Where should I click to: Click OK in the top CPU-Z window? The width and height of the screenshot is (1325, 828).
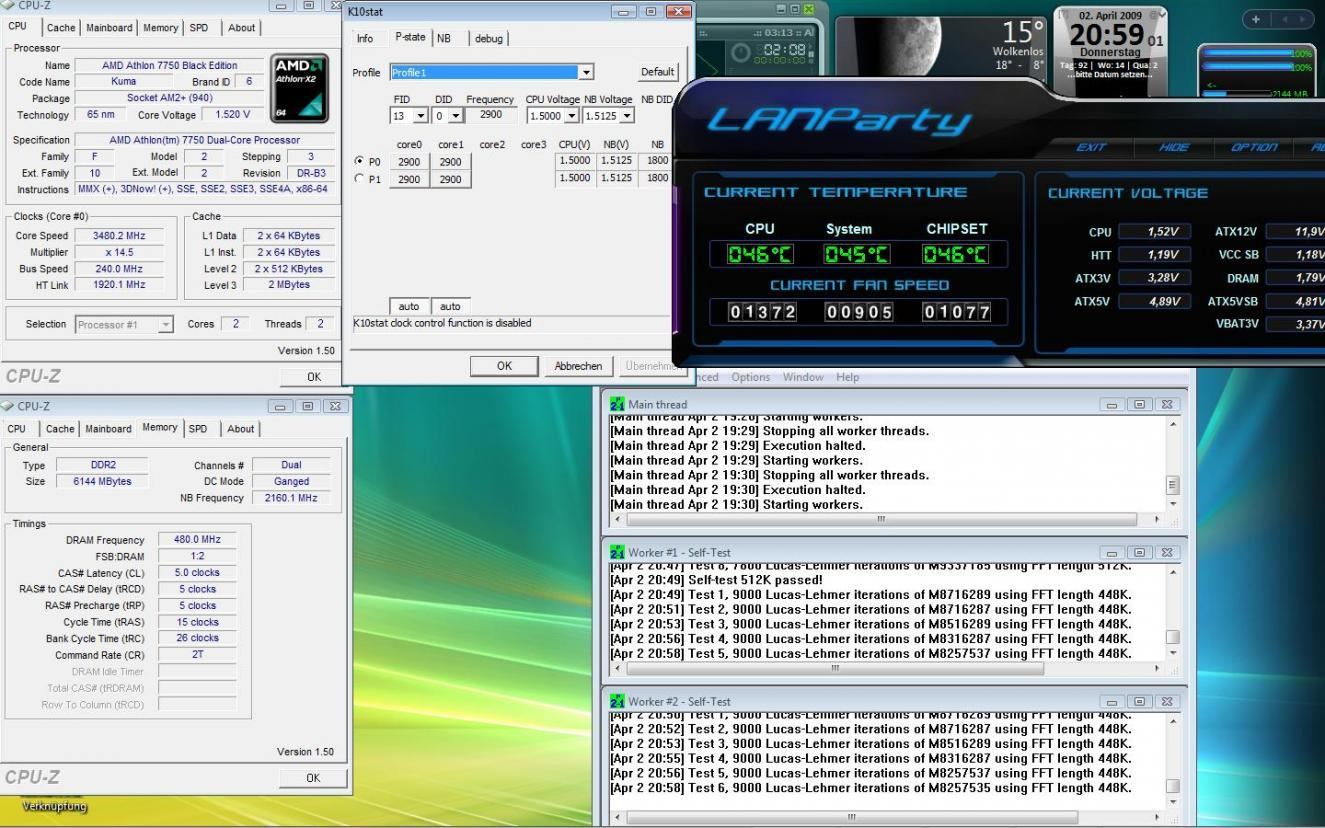pyautogui.click(x=313, y=377)
